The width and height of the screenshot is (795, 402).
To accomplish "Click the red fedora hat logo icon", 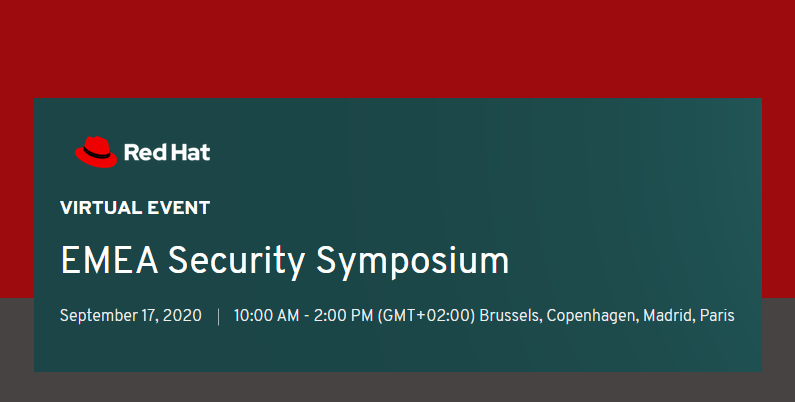I will (96, 152).
